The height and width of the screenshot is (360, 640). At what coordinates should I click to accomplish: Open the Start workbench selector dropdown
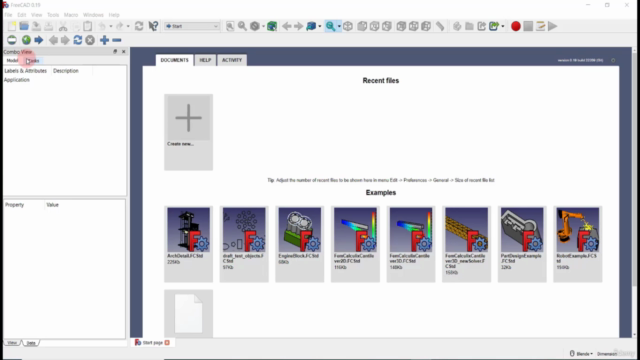[191, 26]
